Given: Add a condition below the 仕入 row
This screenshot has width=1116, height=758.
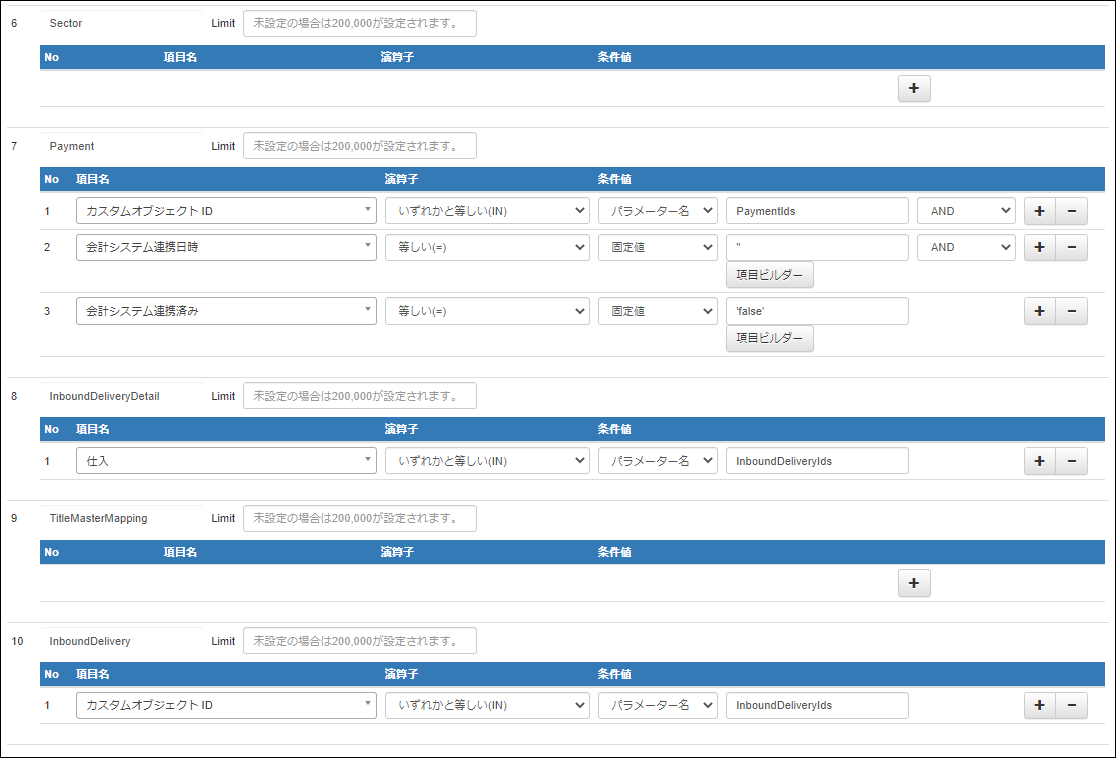Looking at the screenshot, I should click(1039, 461).
